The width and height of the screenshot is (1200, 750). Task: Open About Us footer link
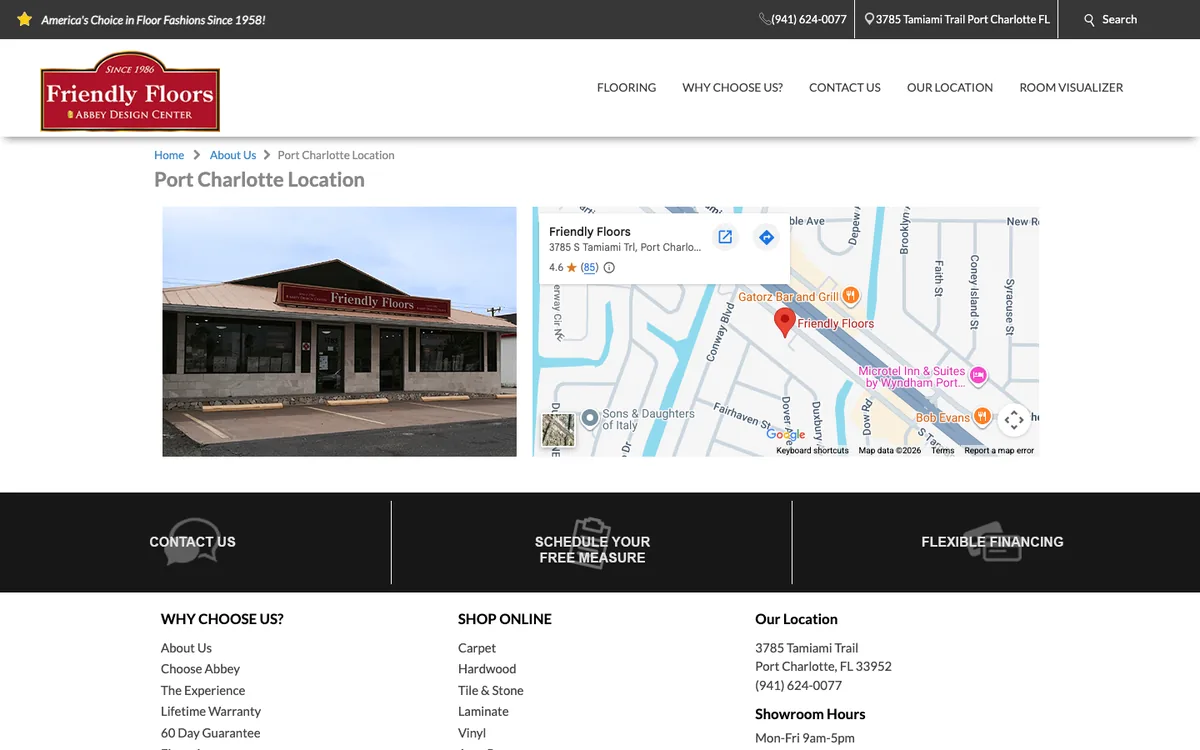(186, 648)
